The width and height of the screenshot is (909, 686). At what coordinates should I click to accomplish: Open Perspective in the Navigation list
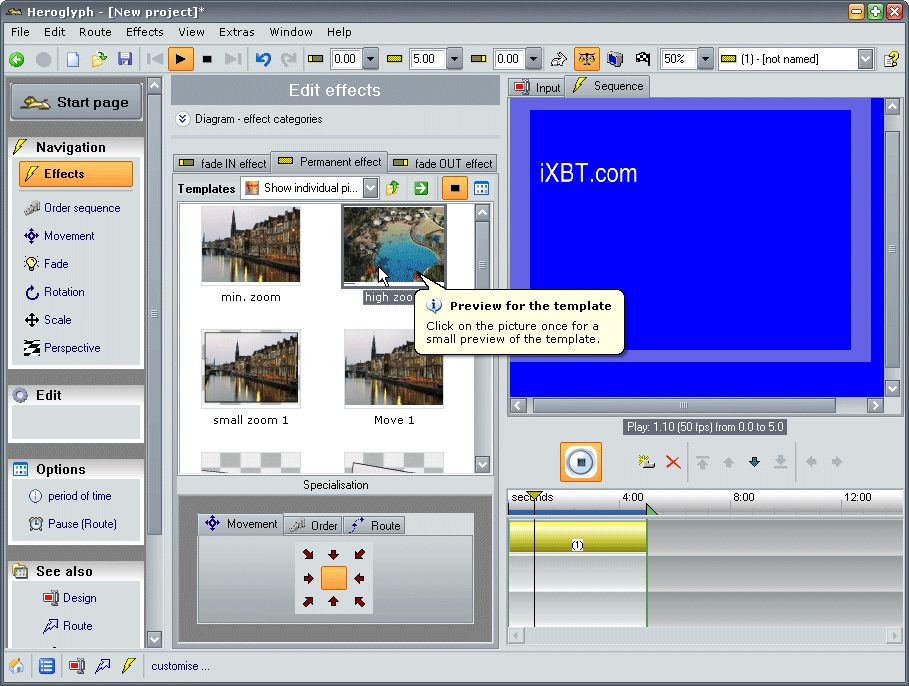click(62, 348)
